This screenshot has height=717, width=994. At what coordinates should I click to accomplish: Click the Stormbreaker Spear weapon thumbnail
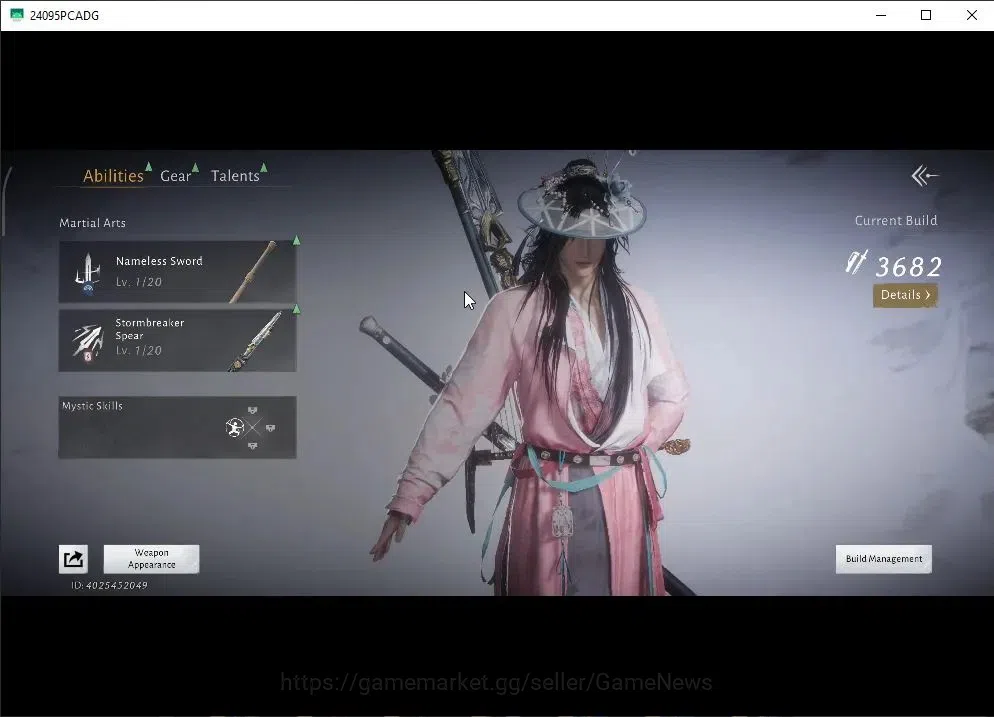coord(257,341)
